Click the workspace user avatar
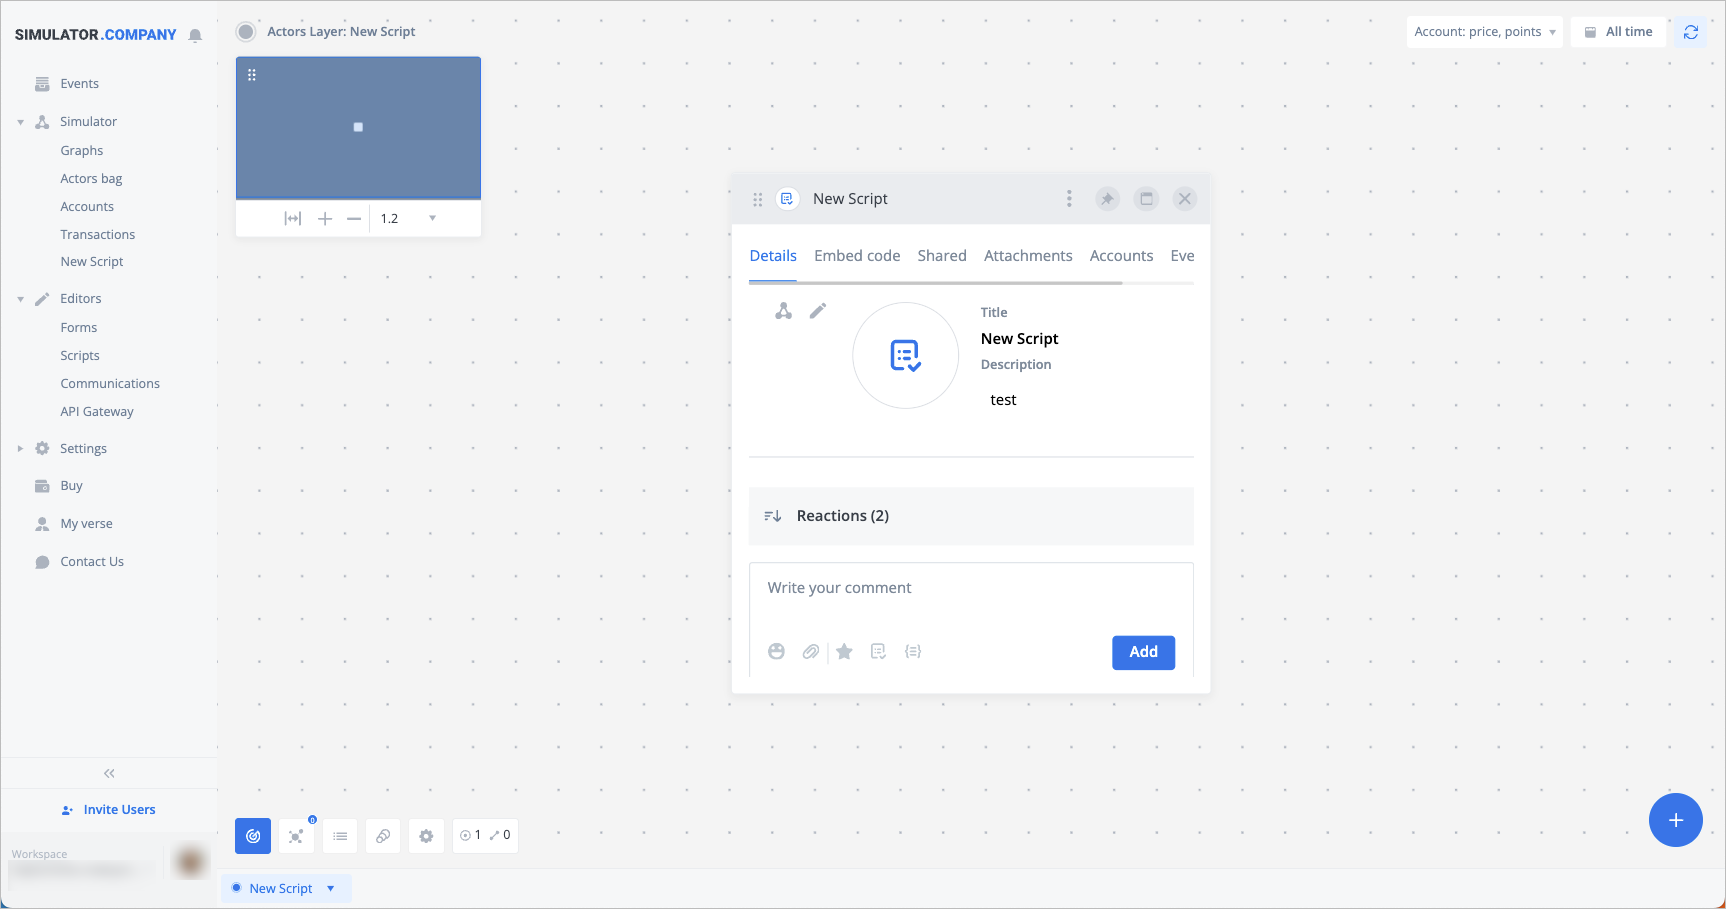 click(190, 862)
